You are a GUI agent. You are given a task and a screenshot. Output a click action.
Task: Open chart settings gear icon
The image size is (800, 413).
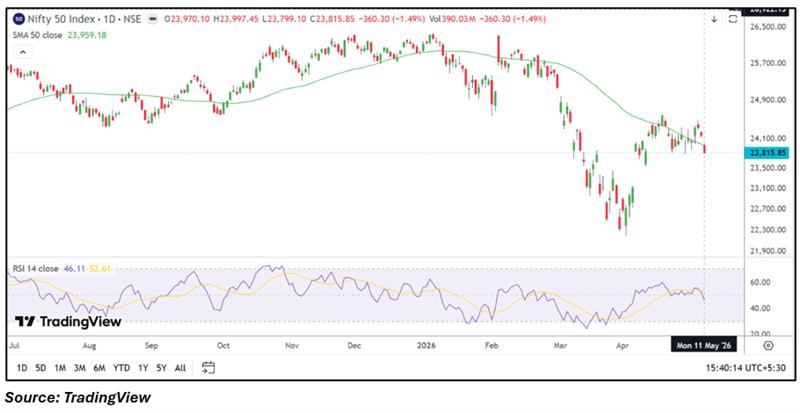(768, 346)
